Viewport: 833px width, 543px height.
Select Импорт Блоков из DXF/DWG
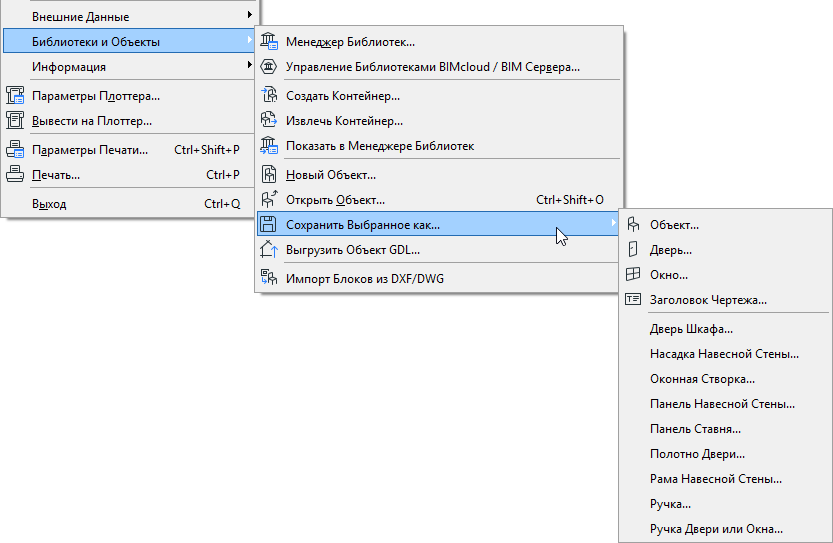(x=438, y=278)
